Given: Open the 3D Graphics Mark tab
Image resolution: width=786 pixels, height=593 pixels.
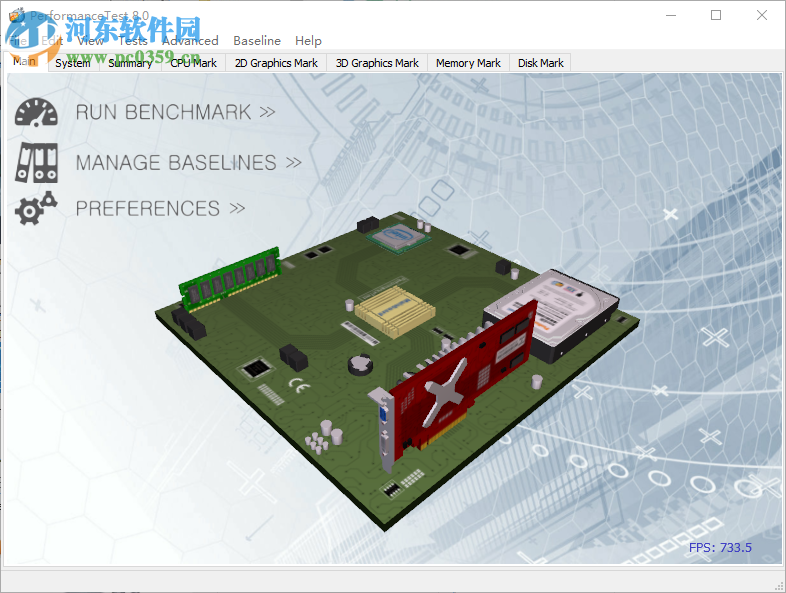Looking at the screenshot, I should [377, 63].
